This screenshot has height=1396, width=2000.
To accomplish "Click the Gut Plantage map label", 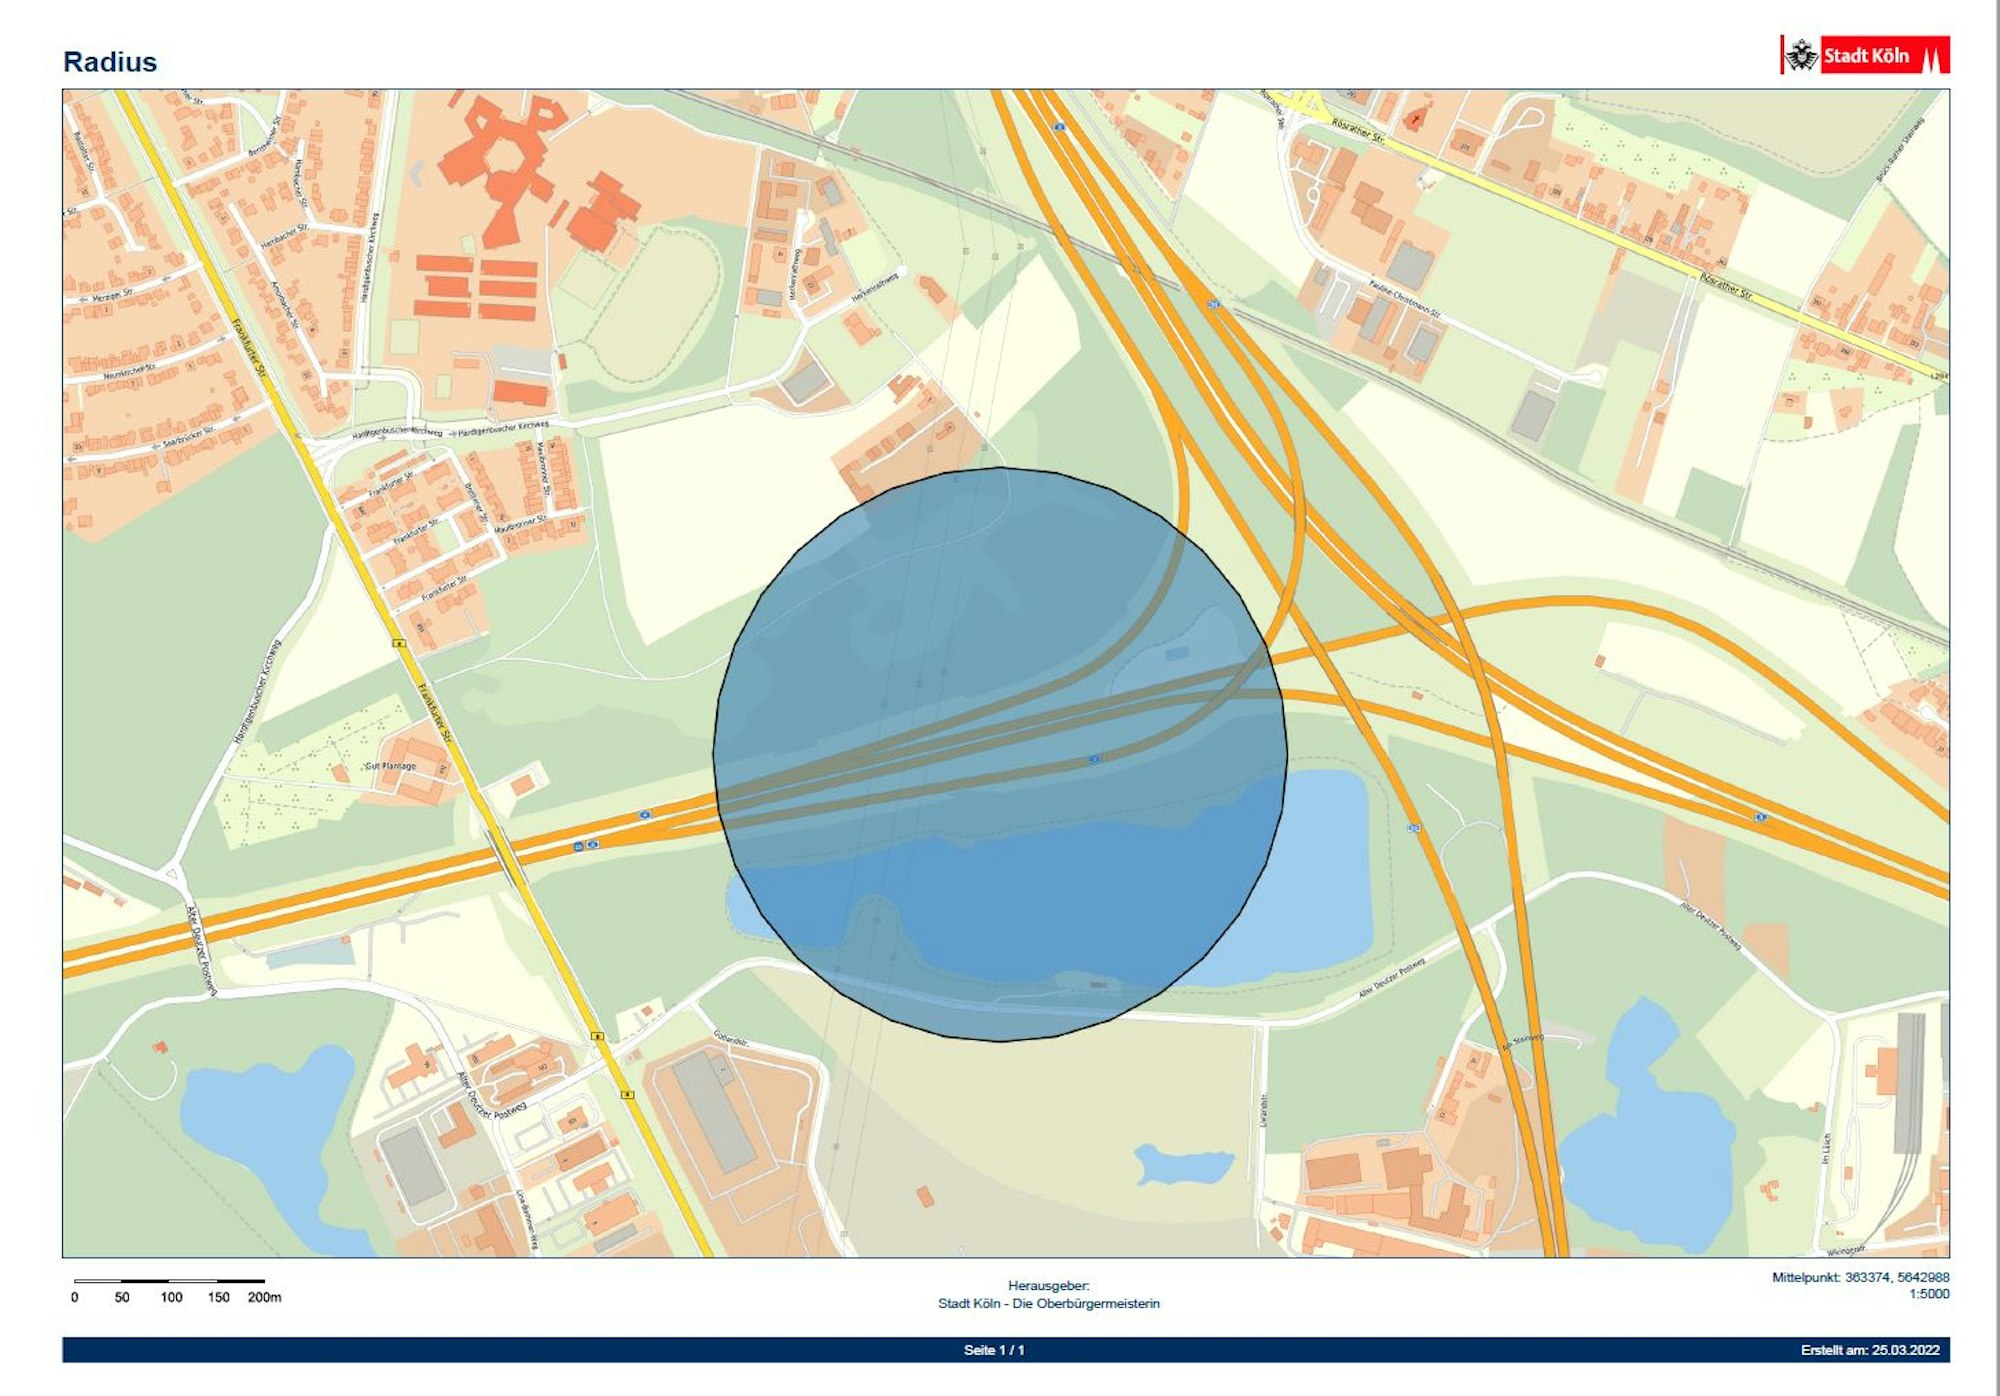I will (x=390, y=766).
